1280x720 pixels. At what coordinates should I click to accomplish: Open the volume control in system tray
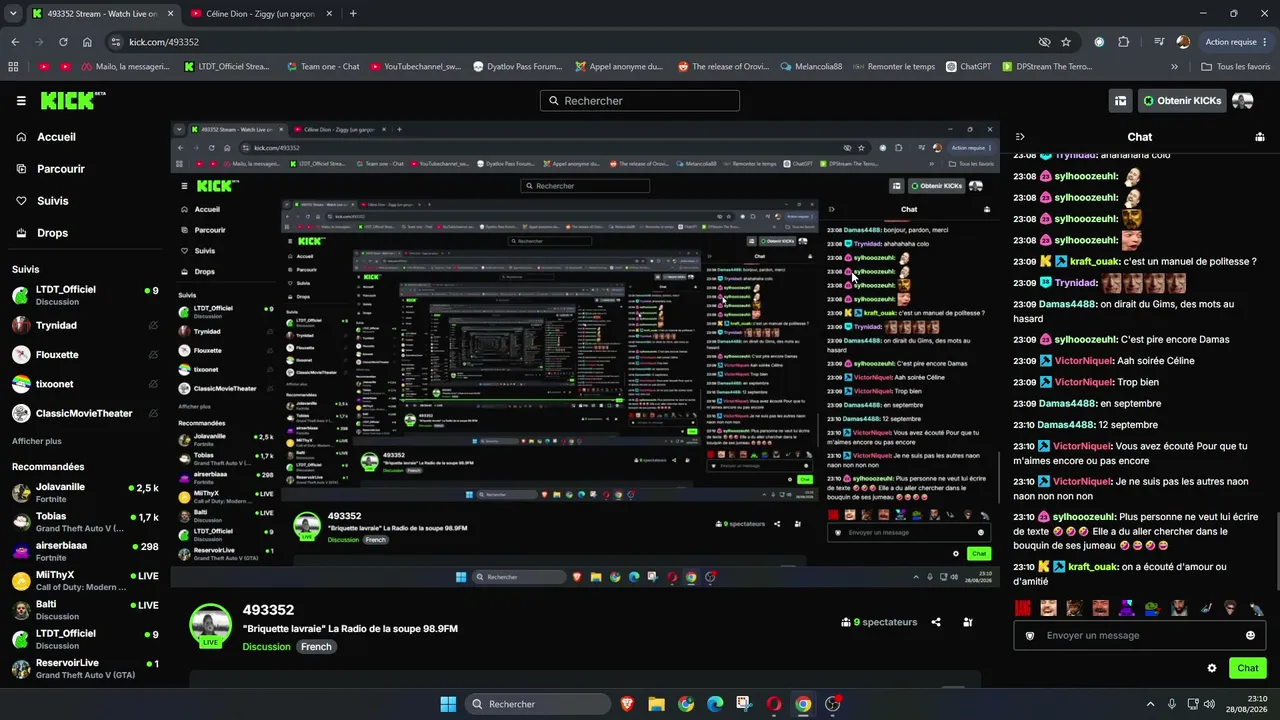tap(1210, 704)
